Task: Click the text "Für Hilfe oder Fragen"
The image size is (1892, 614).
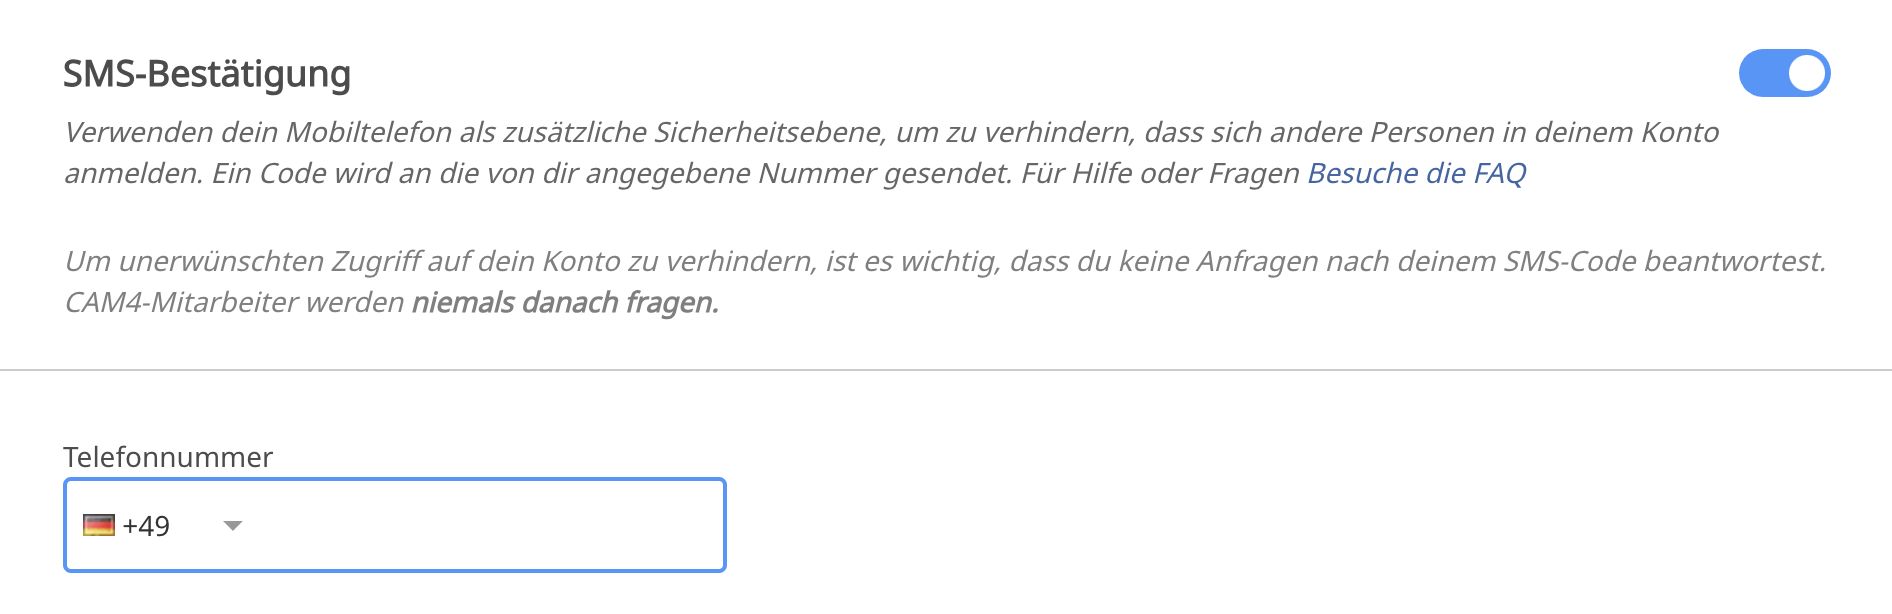Action: [1160, 174]
